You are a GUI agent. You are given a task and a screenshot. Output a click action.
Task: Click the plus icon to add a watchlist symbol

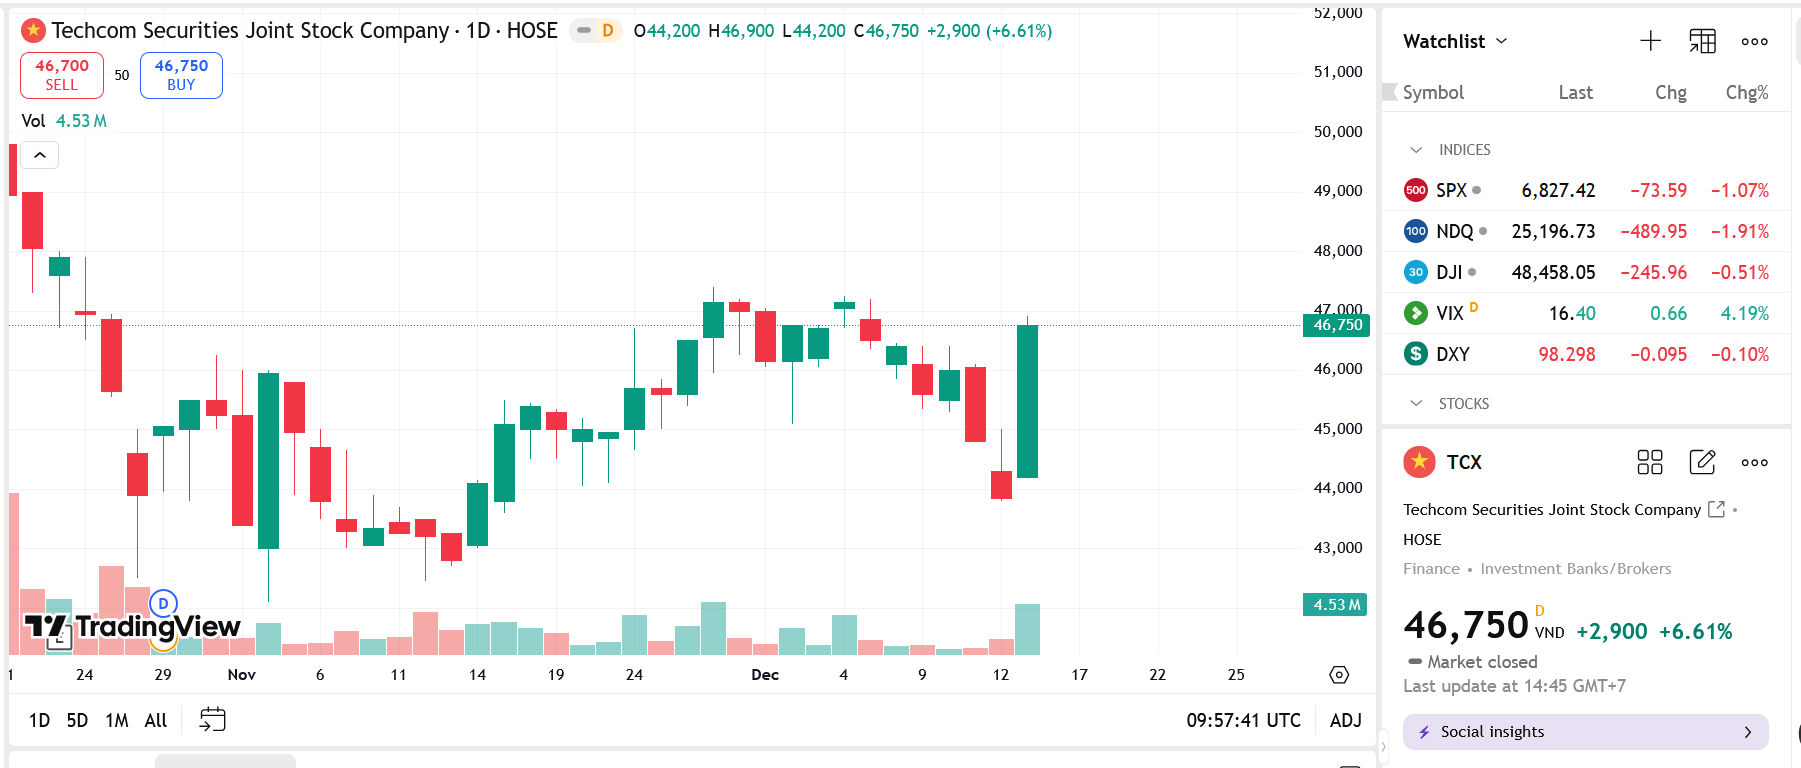coord(1650,41)
